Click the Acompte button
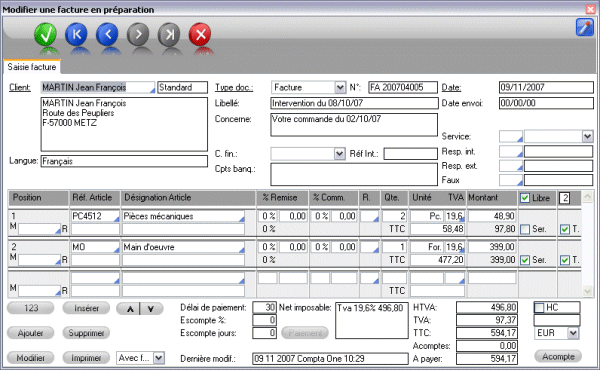The image size is (600, 370). 558,356
